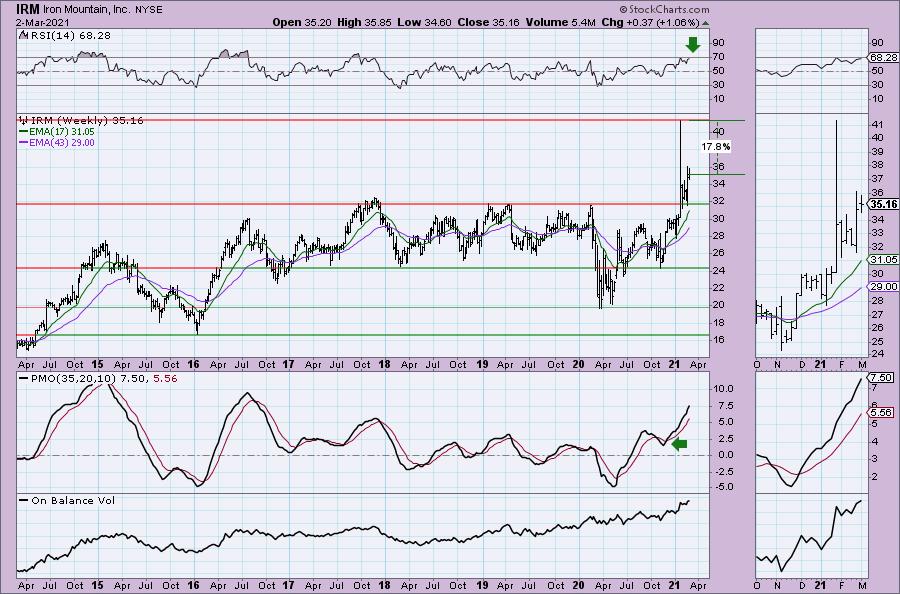Image resolution: width=900 pixels, height=594 pixels.
Task: Click the StockCharts.com copyright text
Action: (665, 9)
